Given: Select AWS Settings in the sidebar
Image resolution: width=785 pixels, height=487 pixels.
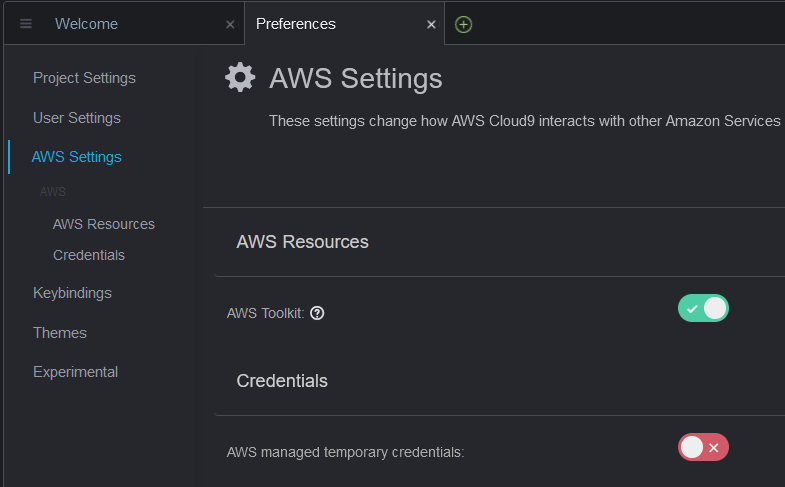Looking at the screenshot, I should [x=77, y=157].
